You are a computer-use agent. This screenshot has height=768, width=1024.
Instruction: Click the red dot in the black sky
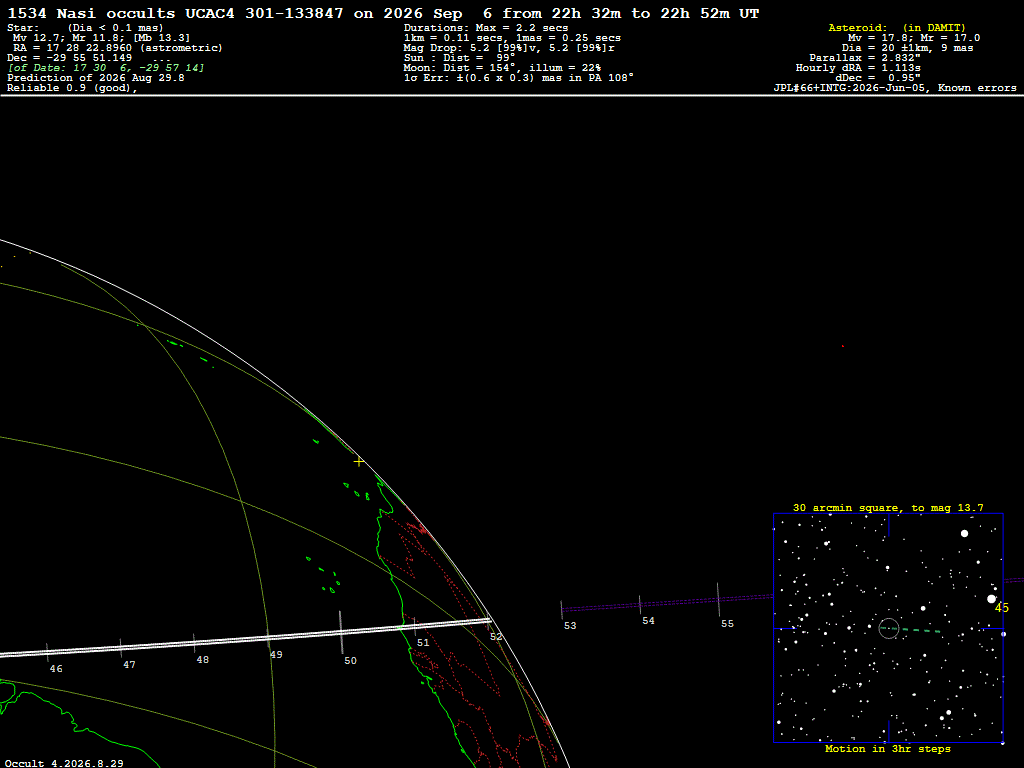[x=842, y=346]
